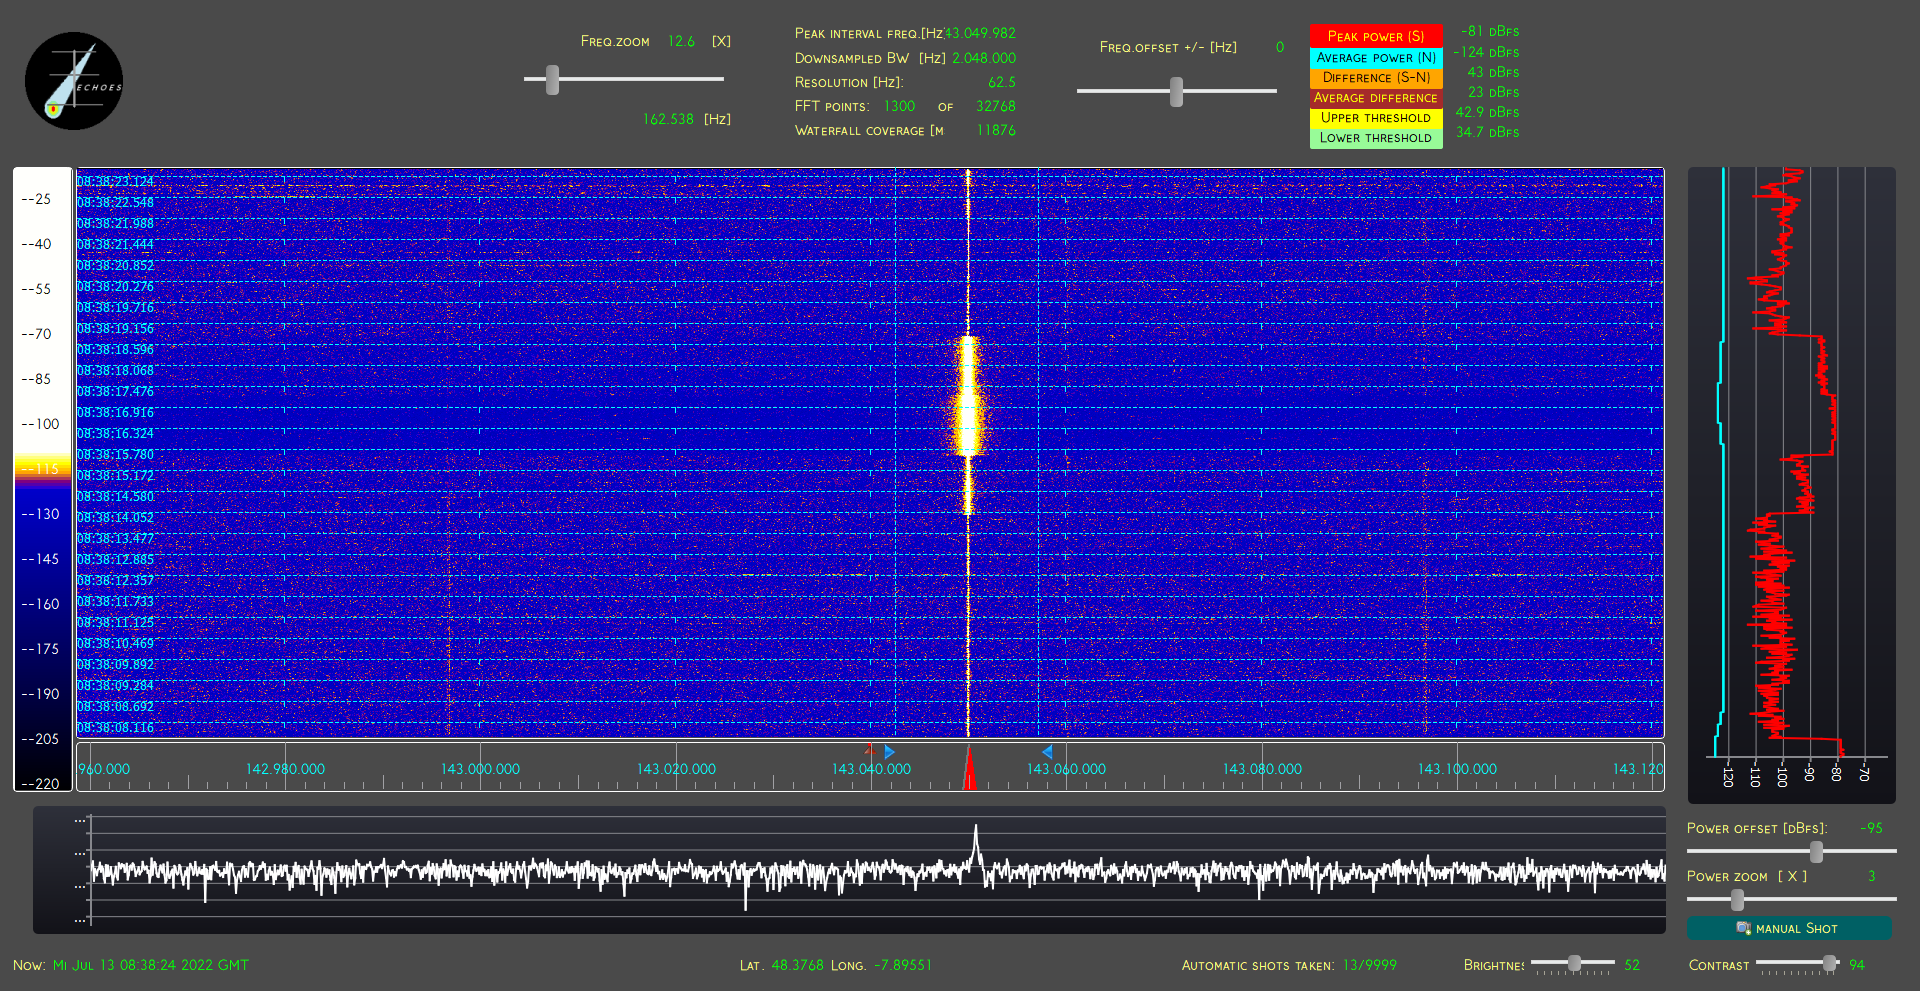Click the 143.040.000 frequency label

tap(871, 769)
